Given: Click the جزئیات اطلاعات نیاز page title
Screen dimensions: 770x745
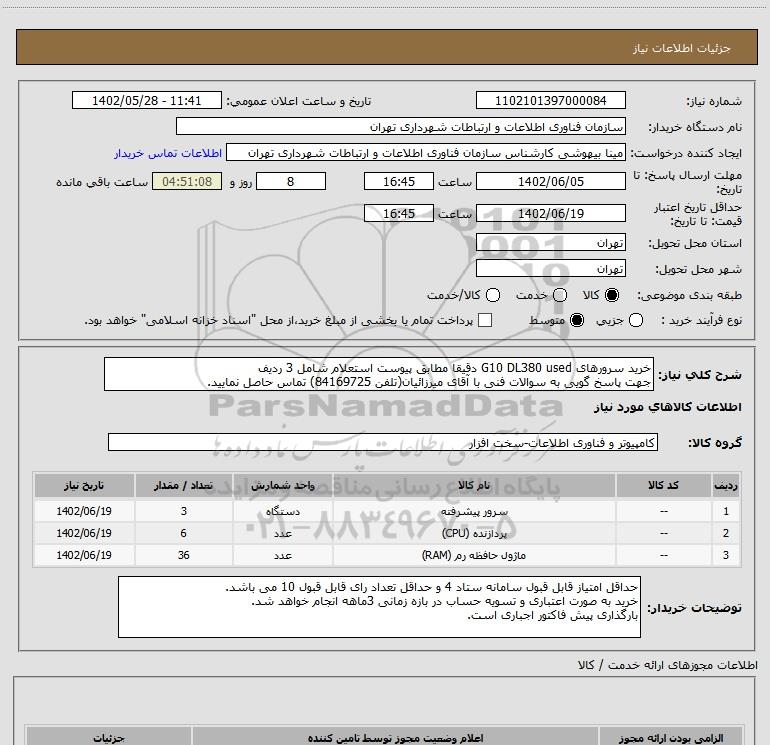Looking at the screenshot, I should pos(681,48).
